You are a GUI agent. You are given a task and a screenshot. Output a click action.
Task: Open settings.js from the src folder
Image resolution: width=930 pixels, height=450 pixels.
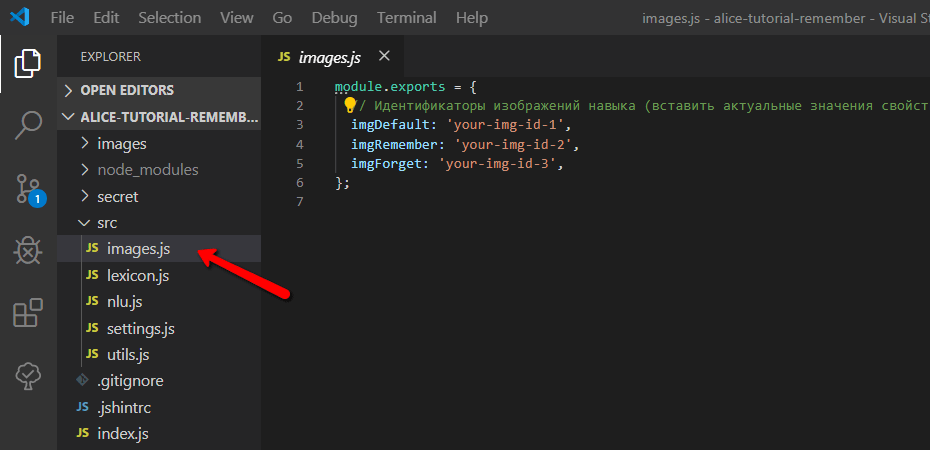[x=141, y=328]
